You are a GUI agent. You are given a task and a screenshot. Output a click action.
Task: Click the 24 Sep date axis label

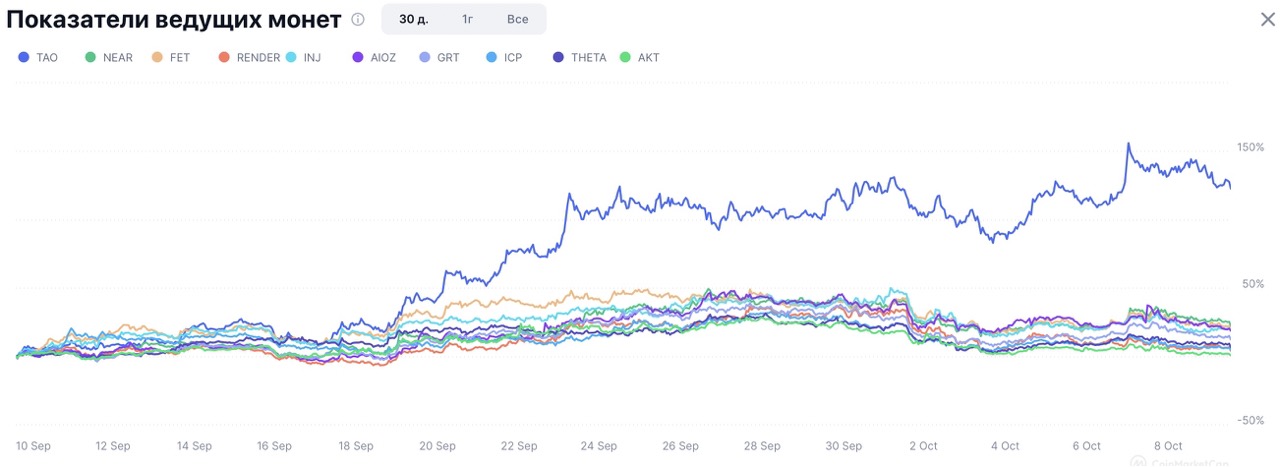599,446
